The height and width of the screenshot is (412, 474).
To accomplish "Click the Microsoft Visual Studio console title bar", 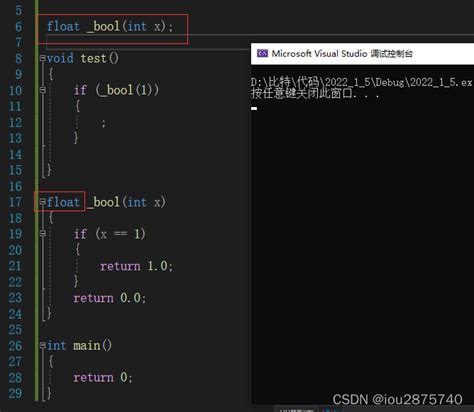I will (x=362, y=54).
